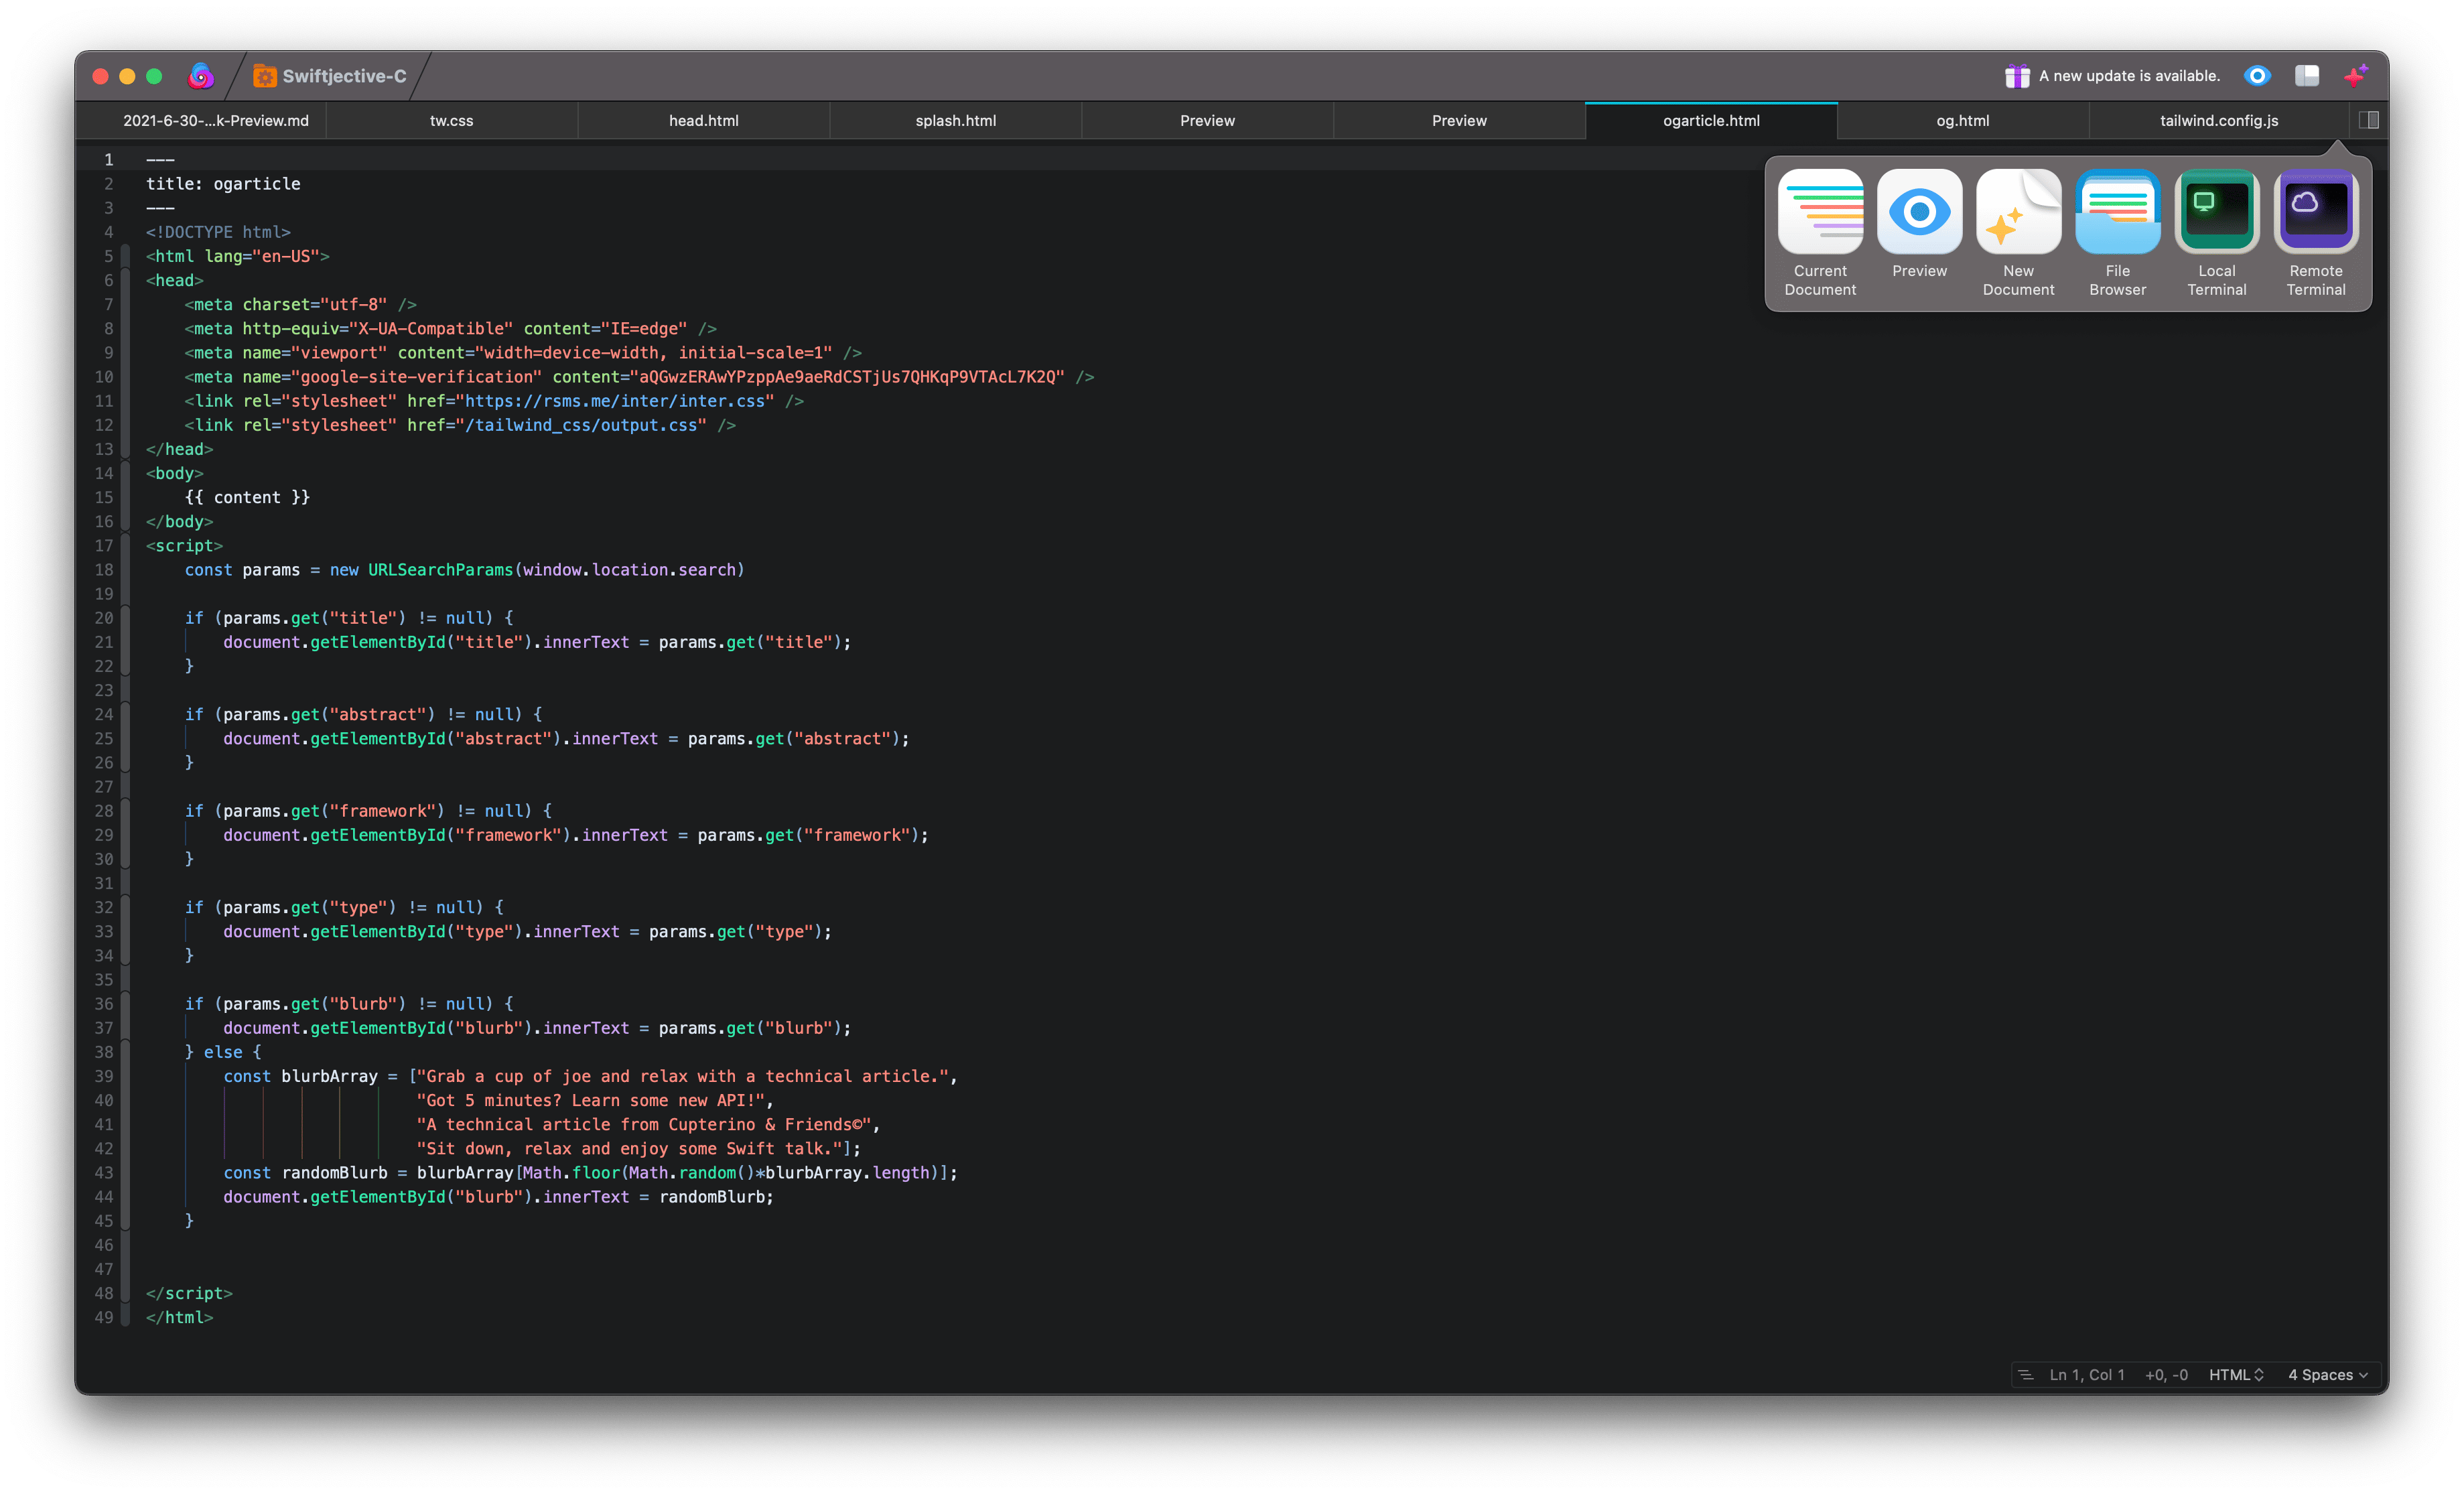Open the HTML language selector

[2237, 1374]
